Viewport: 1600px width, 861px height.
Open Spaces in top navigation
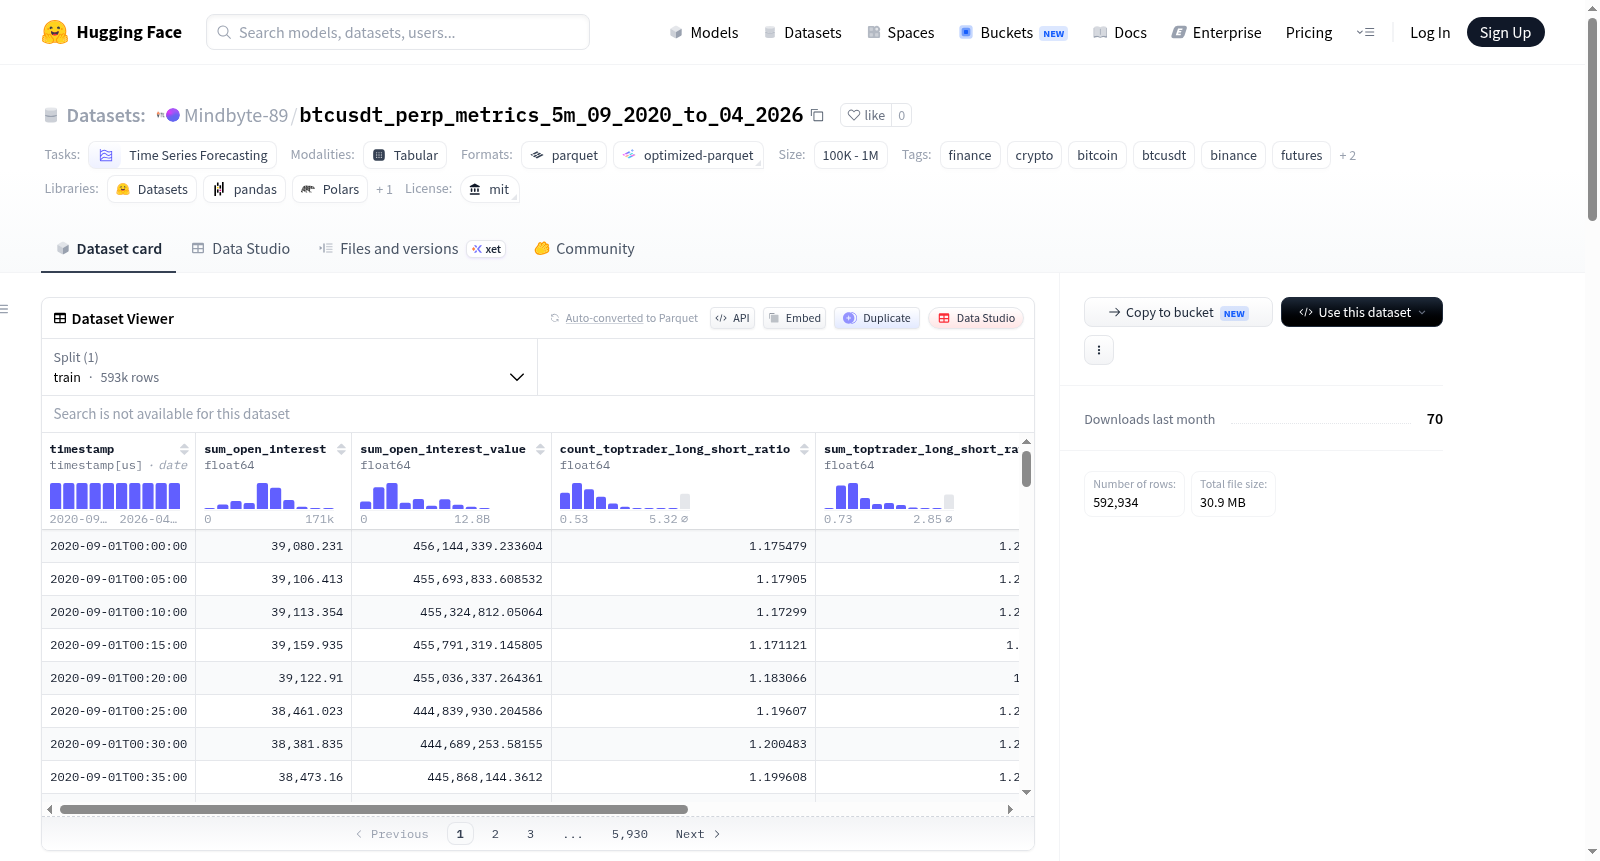click(900, 32)
